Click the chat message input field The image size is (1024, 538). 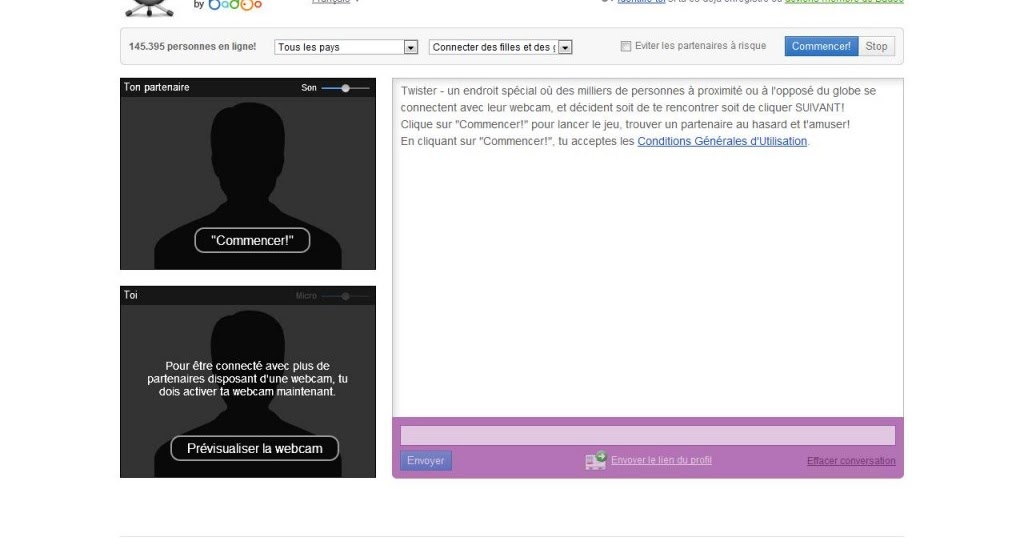[648, 435]
